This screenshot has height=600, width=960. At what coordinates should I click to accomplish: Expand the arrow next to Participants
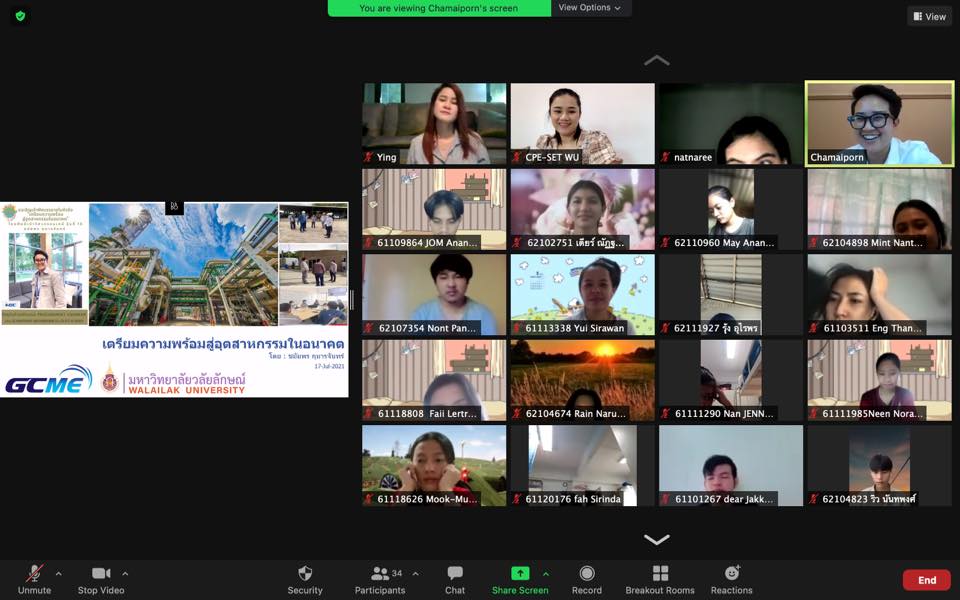click(x=415, y=574)
